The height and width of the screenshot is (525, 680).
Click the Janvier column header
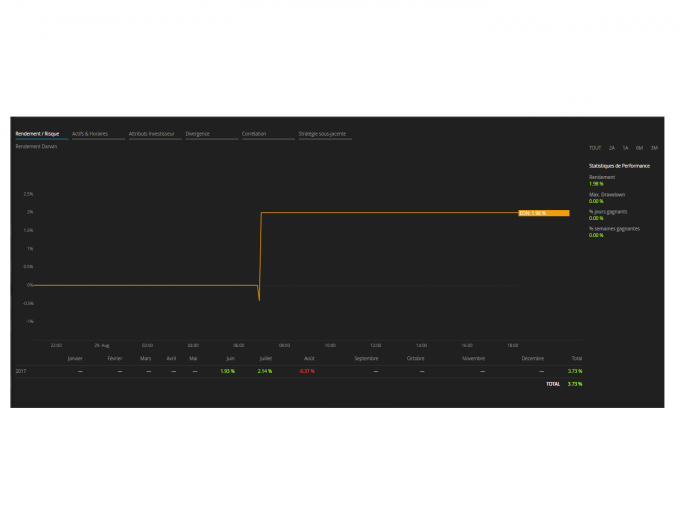75,359
